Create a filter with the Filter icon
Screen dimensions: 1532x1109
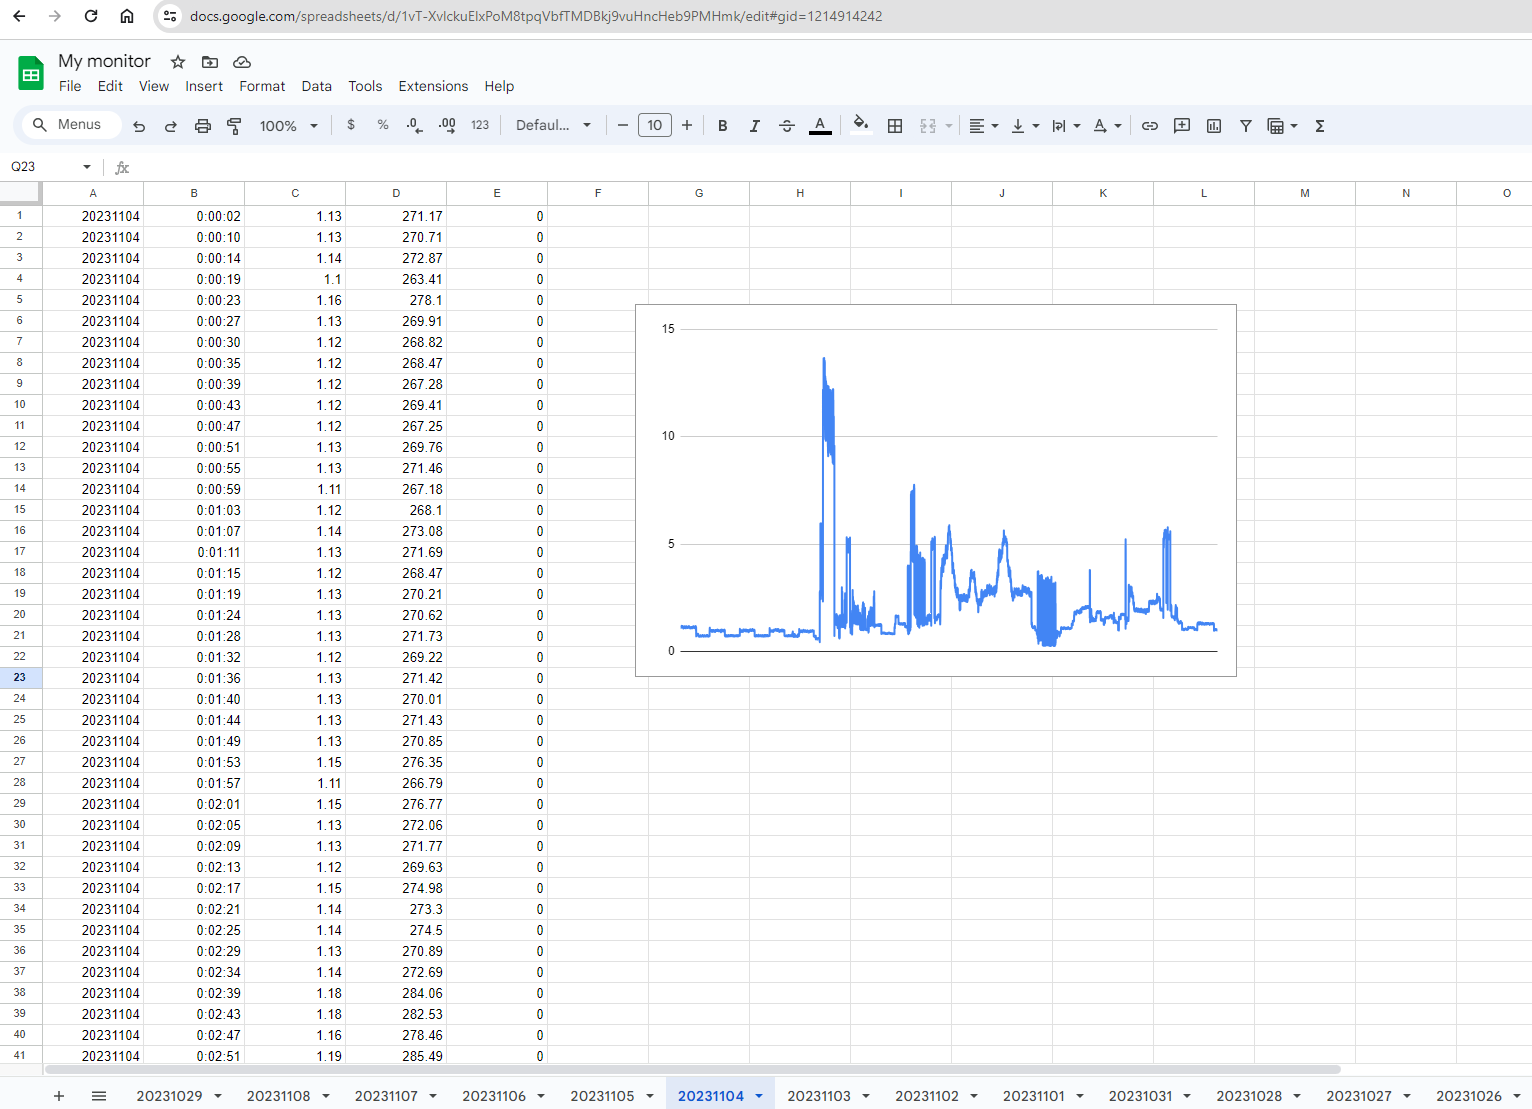[1245, 125]
